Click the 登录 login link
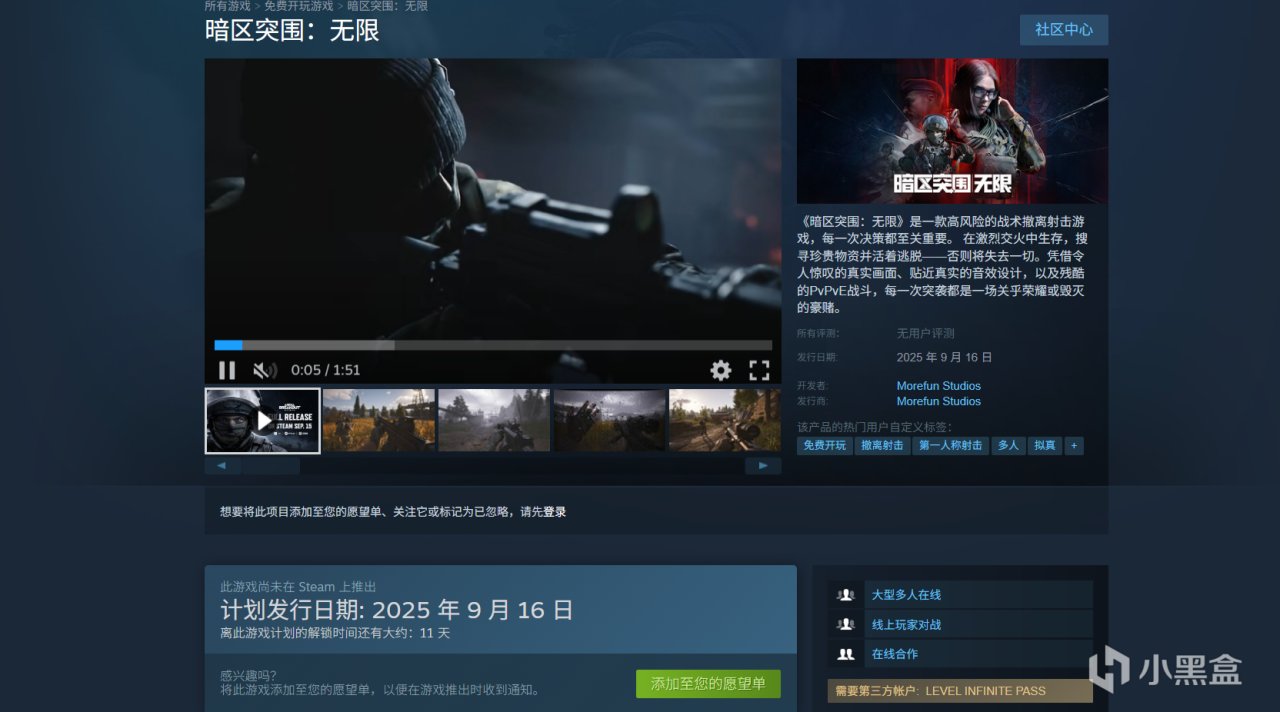1280x712 pixels. (554, 512)
